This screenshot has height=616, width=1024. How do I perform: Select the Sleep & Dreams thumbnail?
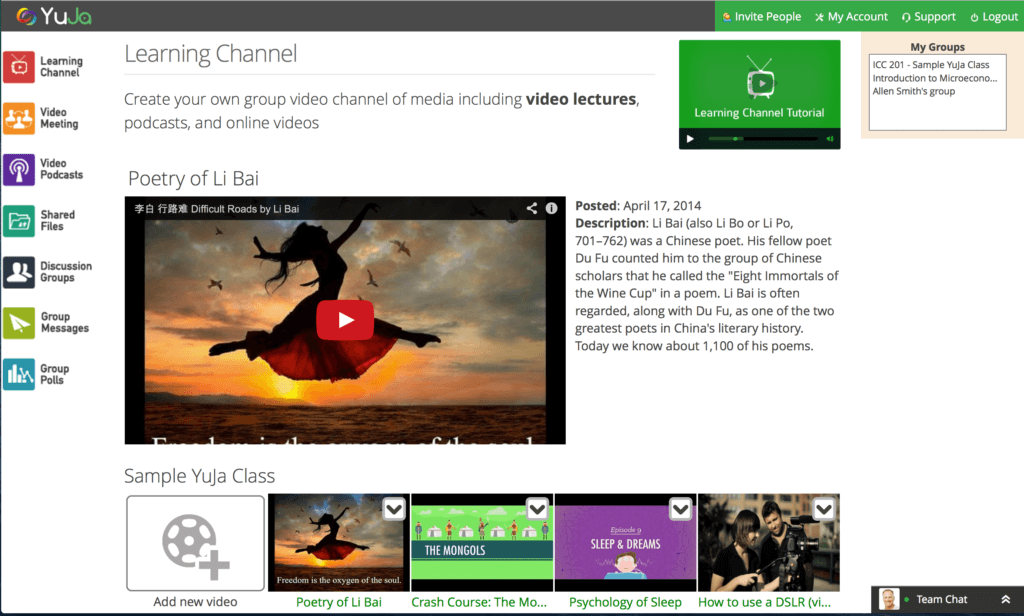pyautogui.click(x=626, y=543)
